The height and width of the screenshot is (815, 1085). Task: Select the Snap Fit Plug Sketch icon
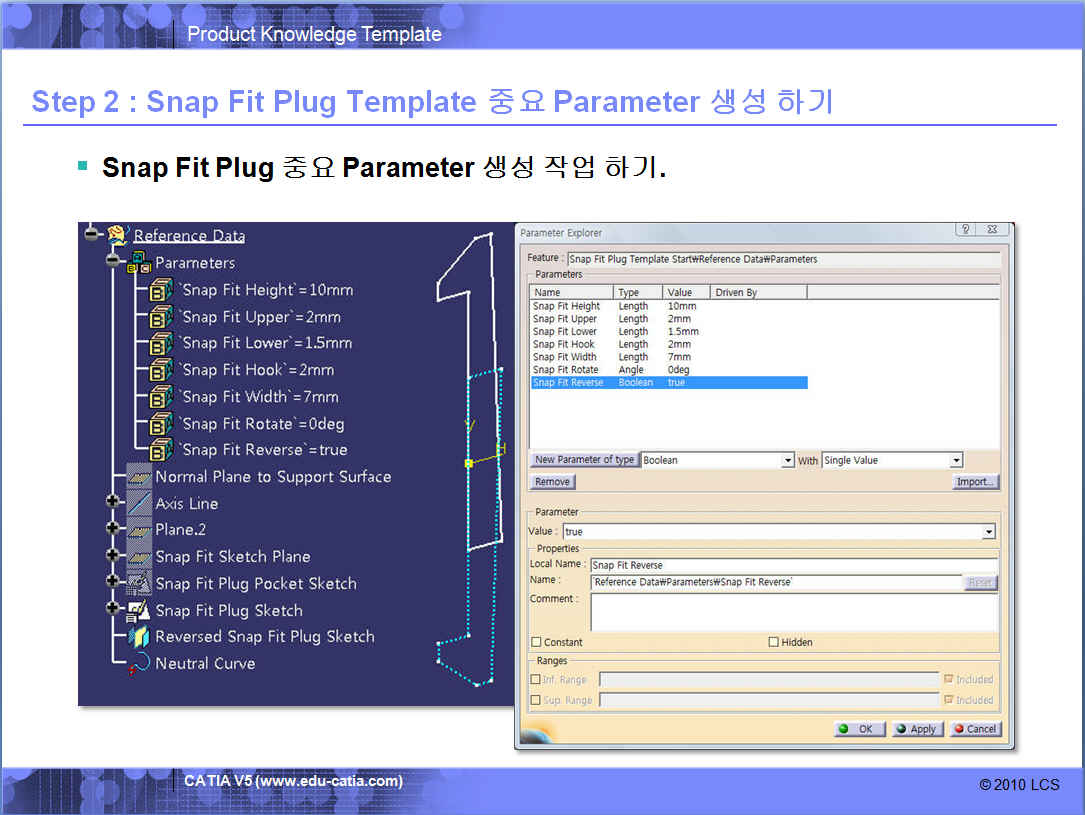tap(139, 610)
